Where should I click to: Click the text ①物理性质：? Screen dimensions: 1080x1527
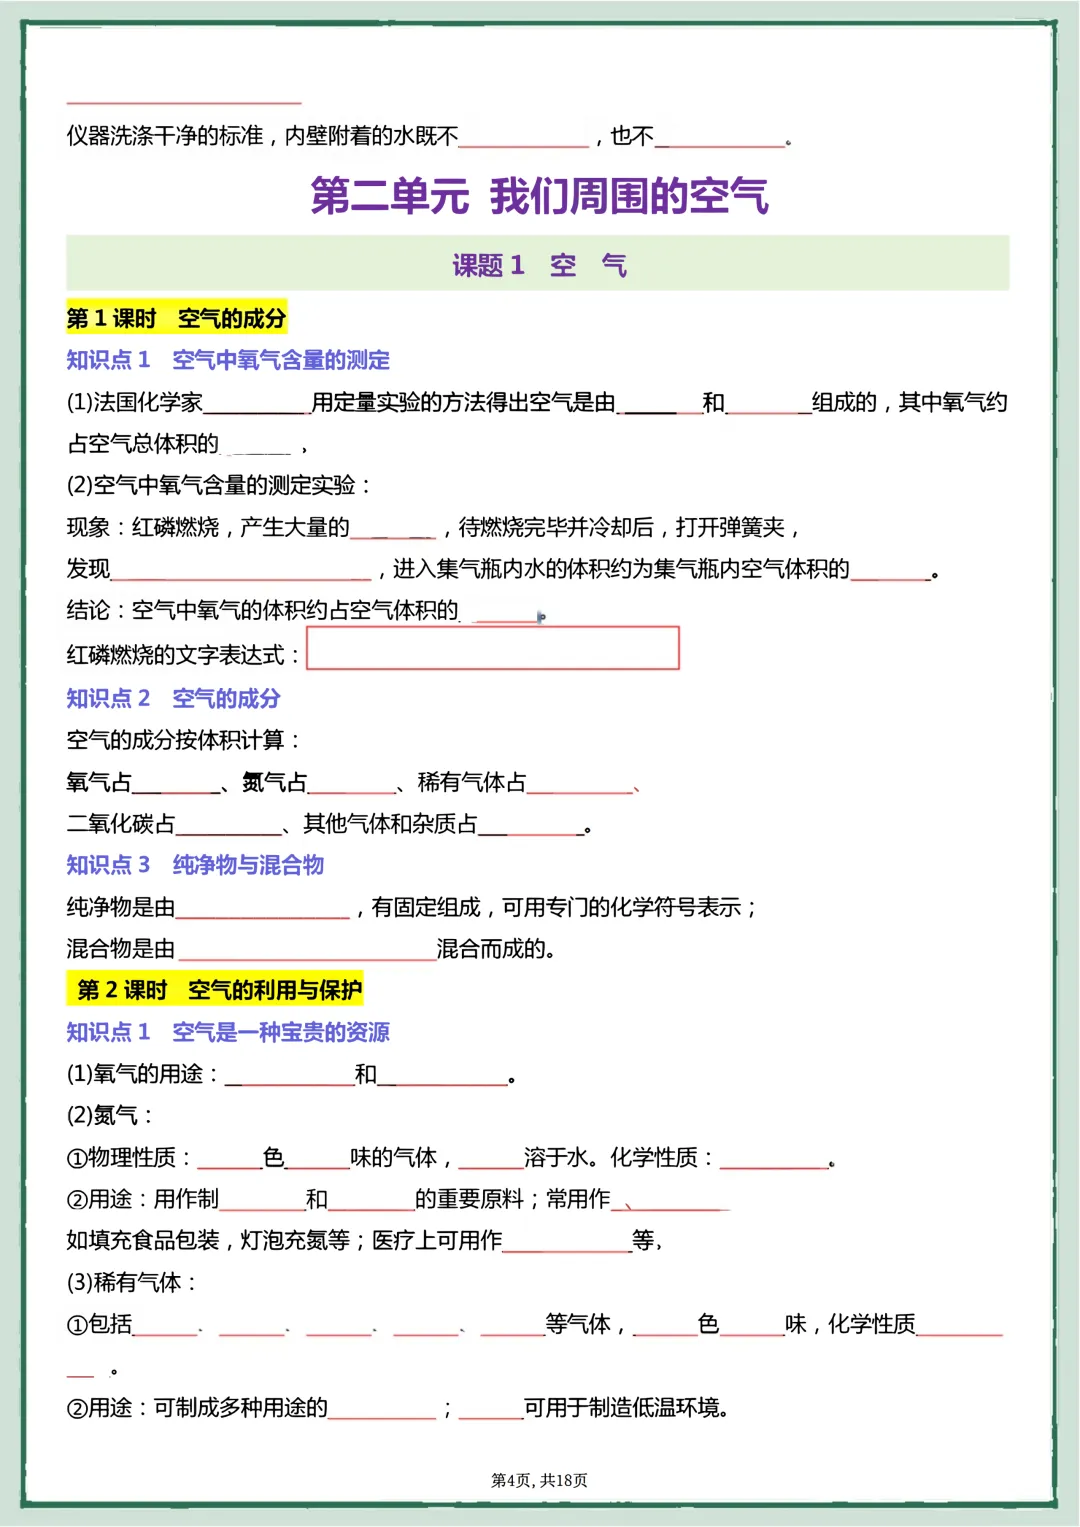130,1157
